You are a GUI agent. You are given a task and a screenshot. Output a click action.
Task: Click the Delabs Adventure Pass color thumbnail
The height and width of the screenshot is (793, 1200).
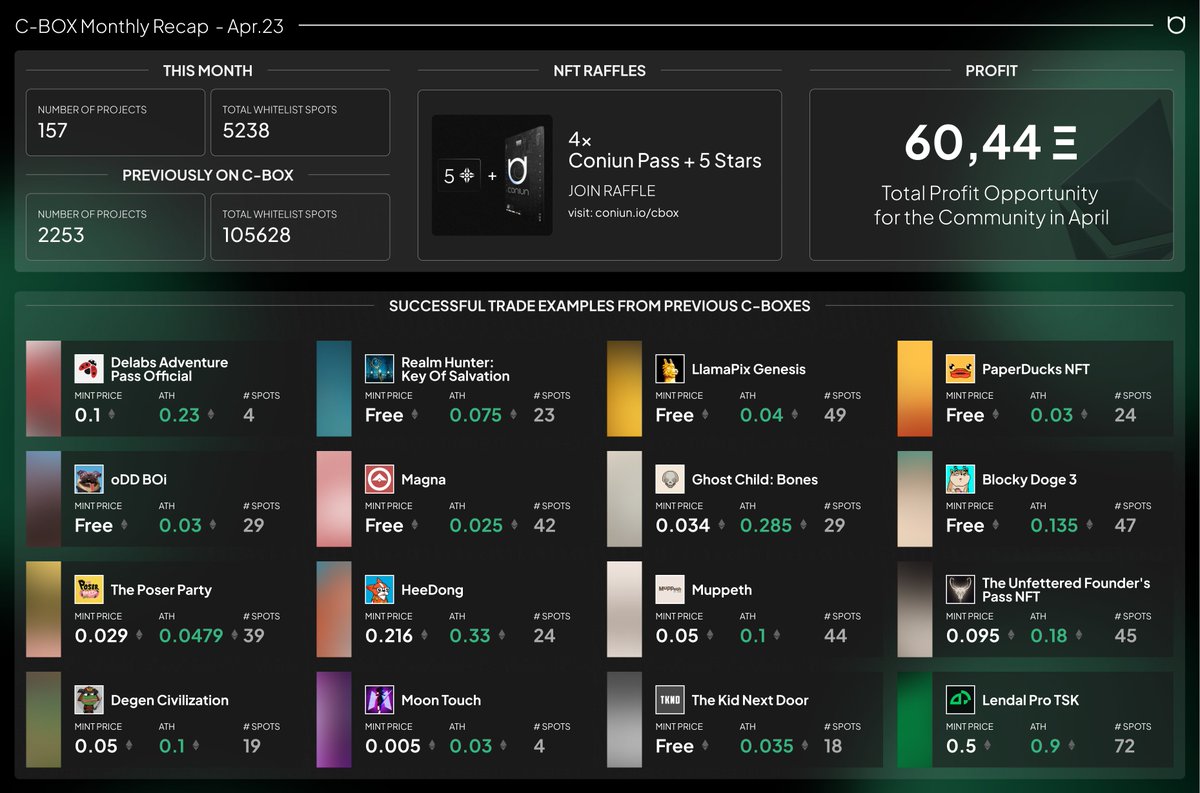(44, 388)
